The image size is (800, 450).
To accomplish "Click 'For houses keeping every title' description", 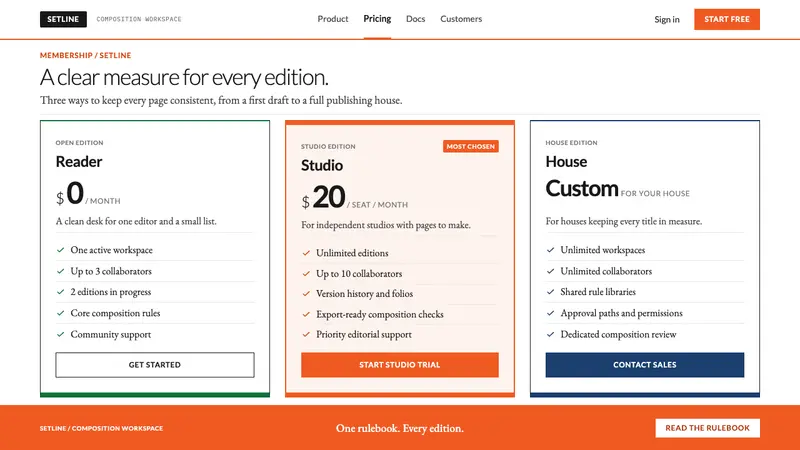I will tap(623, 221).
